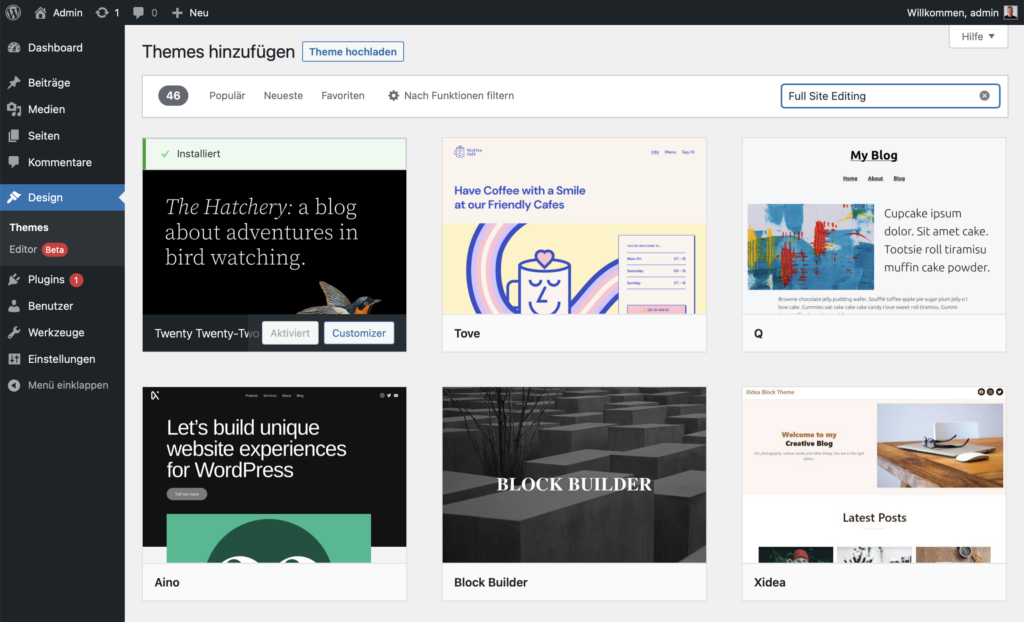1024x622 pixels.
Task: Select the Themes submenu item
Action: pos(29,227)
